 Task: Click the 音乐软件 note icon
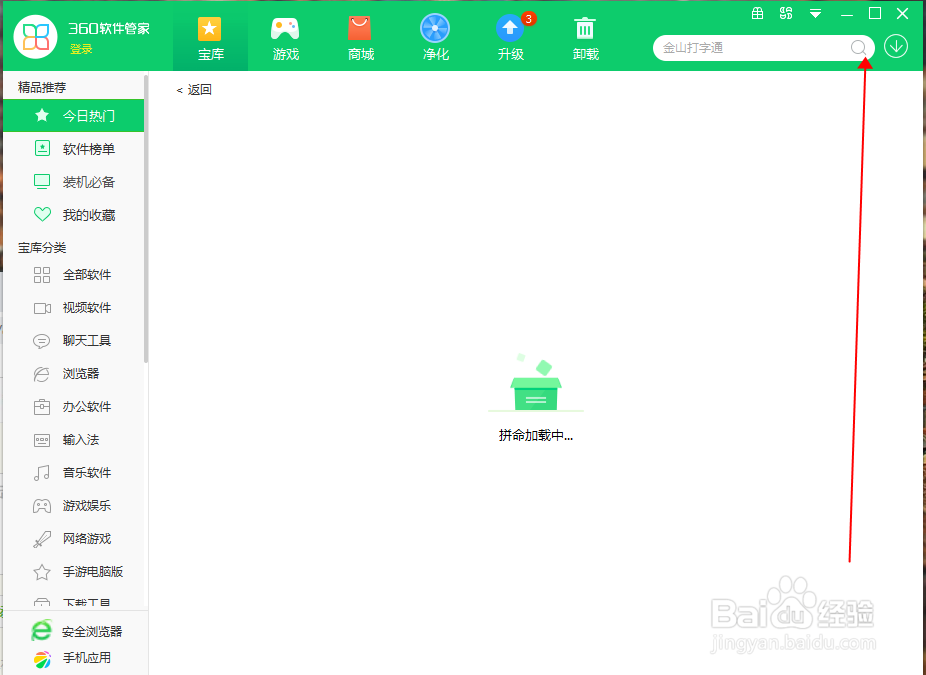coord(42,473)
